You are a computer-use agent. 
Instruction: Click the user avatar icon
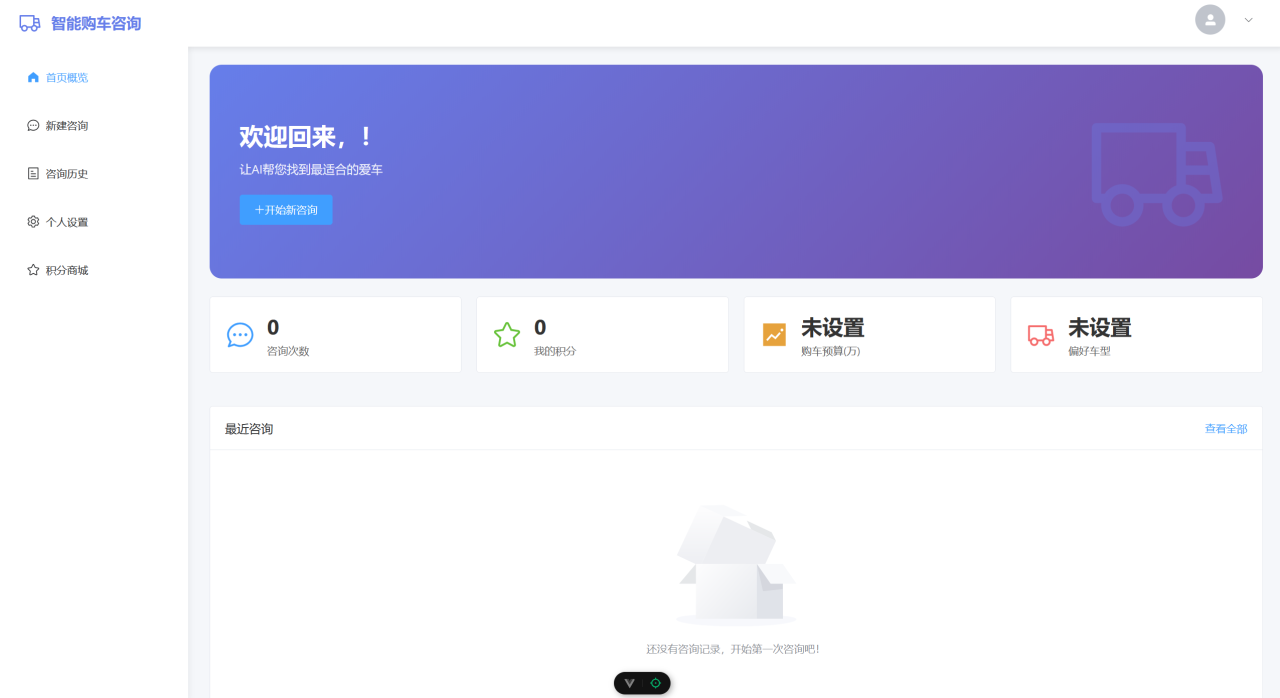click(x=1210, y=20)
